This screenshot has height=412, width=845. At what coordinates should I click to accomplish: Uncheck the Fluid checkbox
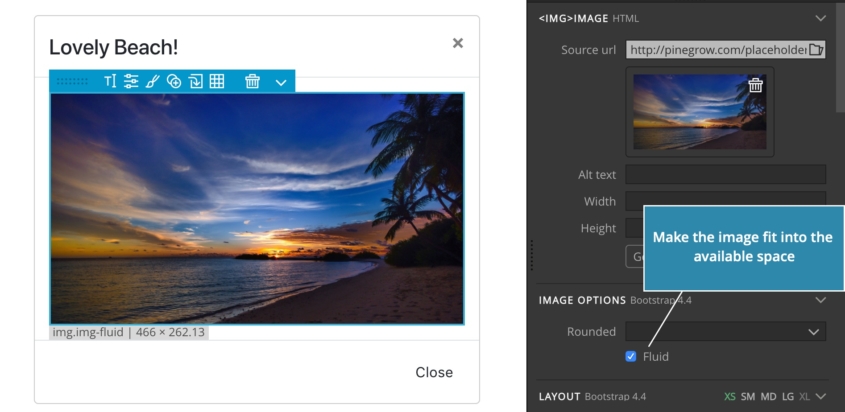point(631,357)
